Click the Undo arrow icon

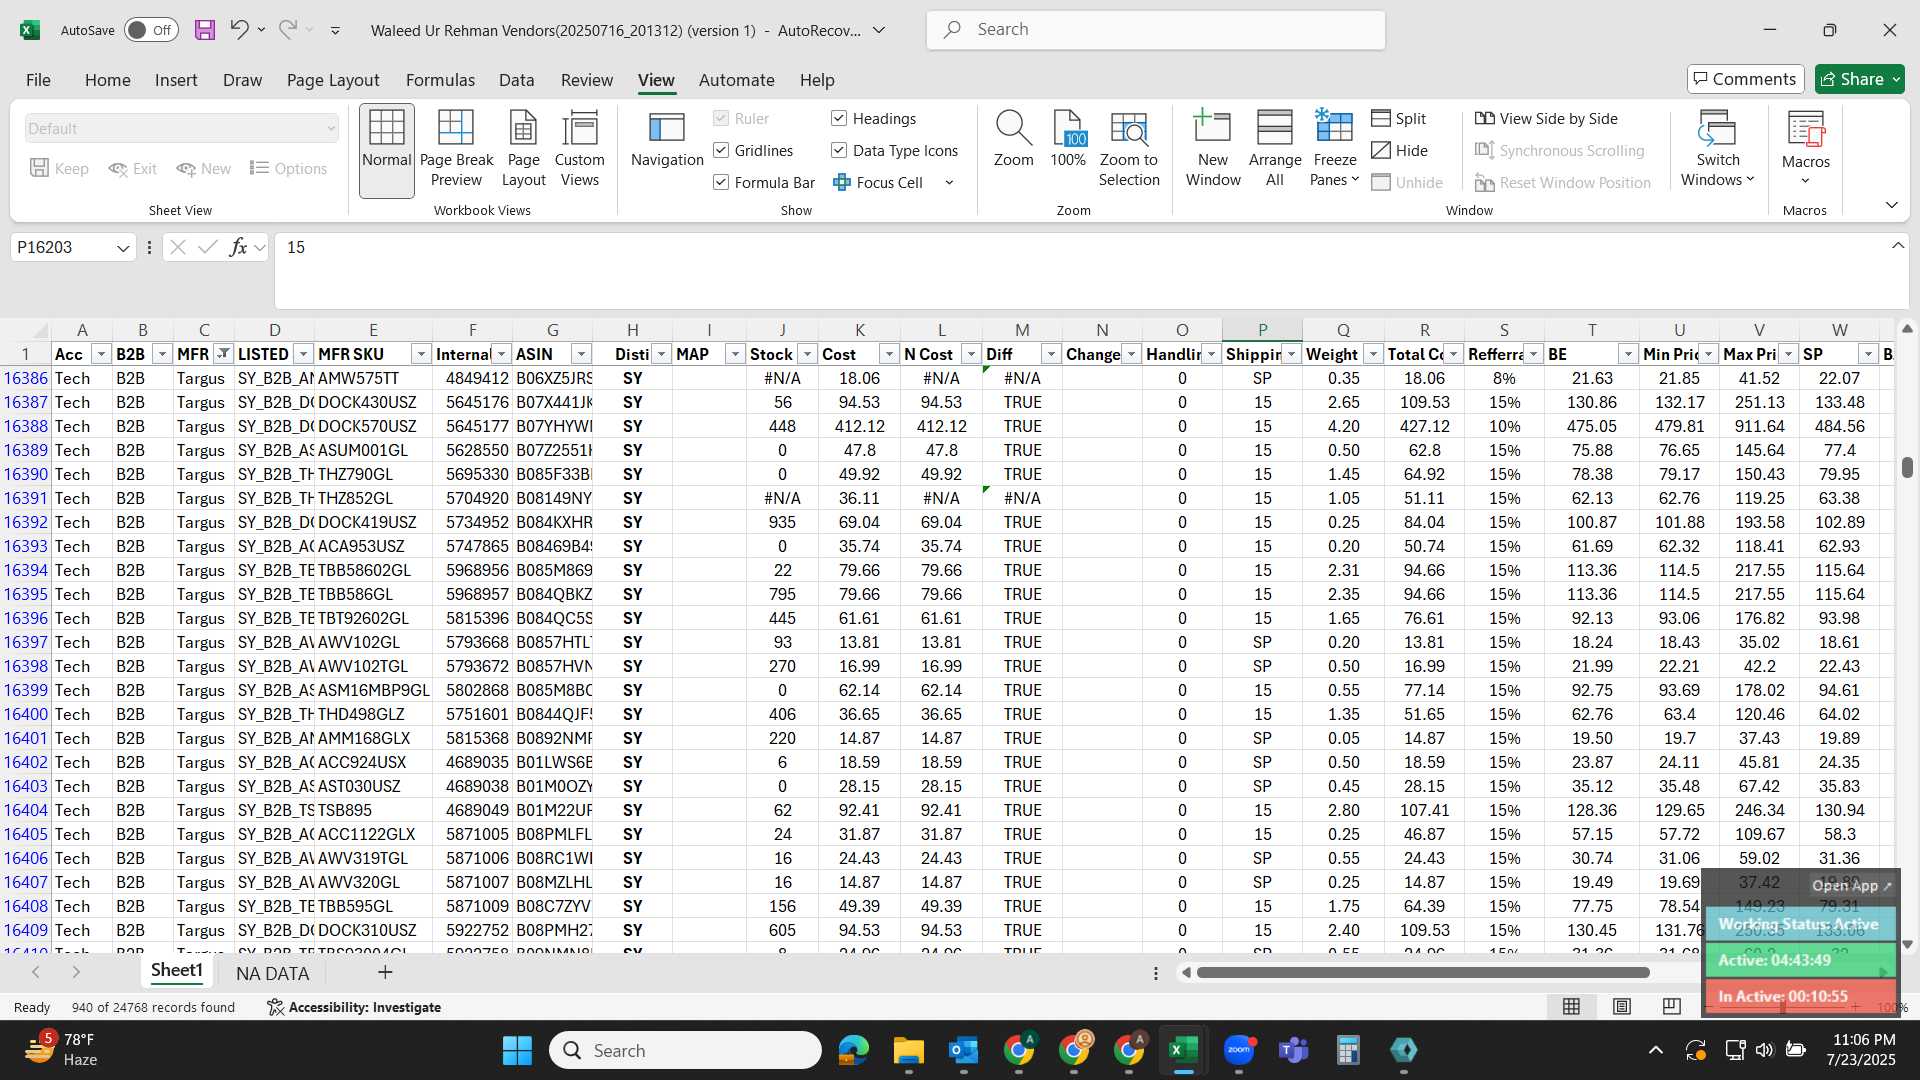(239, 29)
